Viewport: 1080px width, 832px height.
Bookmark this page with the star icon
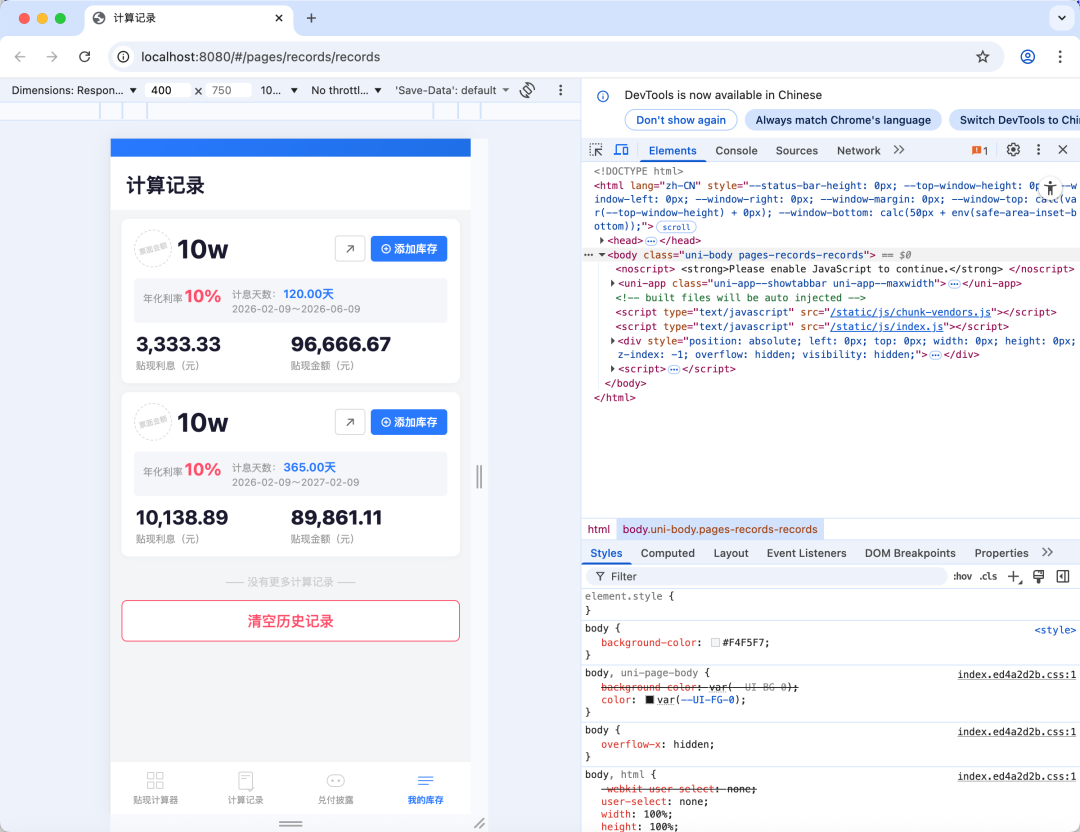pos(982,57)
